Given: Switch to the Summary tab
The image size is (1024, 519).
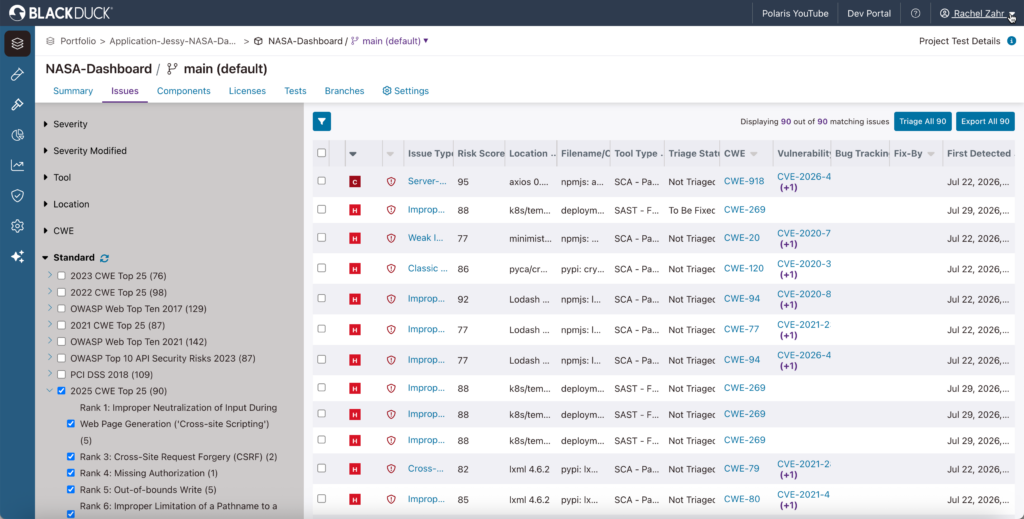Looking at the screenshot, I should (x=73, y=91).
